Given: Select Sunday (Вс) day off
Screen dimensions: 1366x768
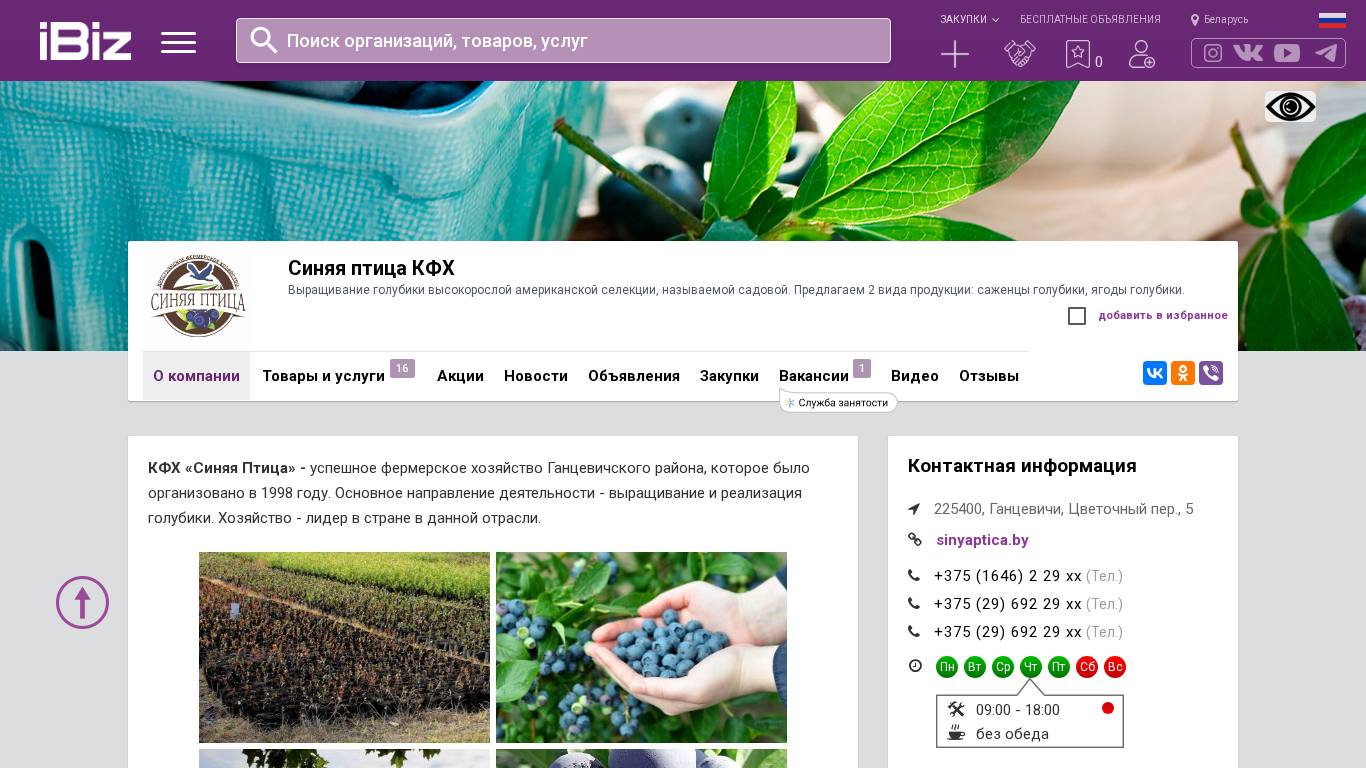Looking at the screenshot, I should pos(1115,667).
